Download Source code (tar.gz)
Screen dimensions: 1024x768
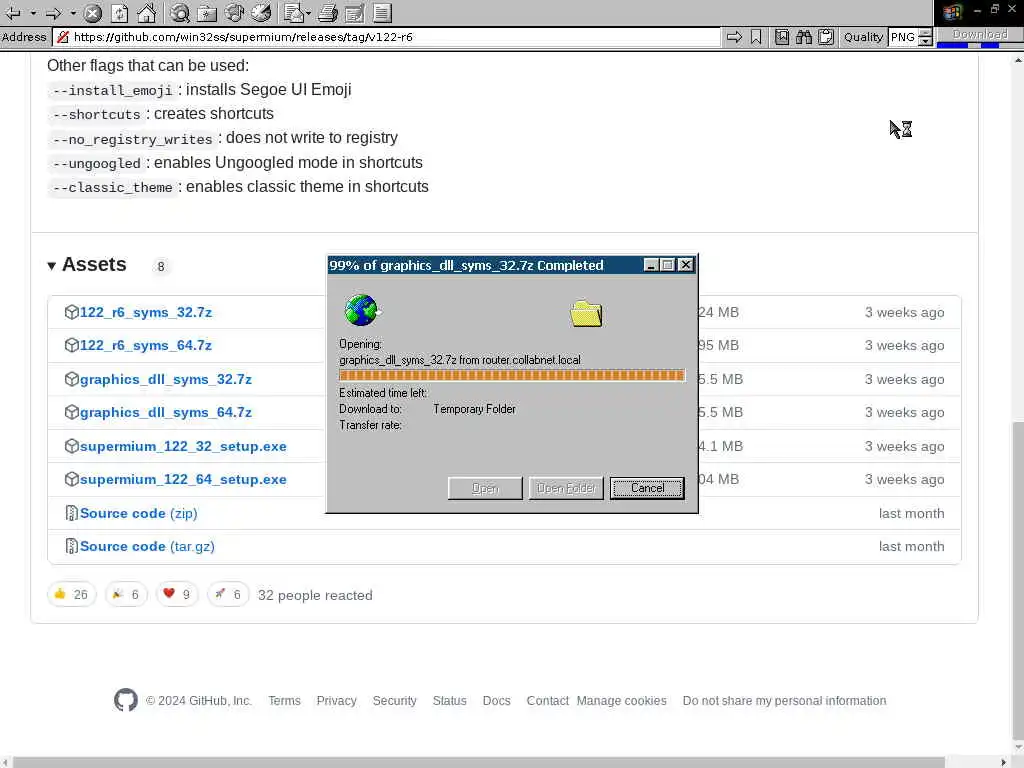click(147, 546)
